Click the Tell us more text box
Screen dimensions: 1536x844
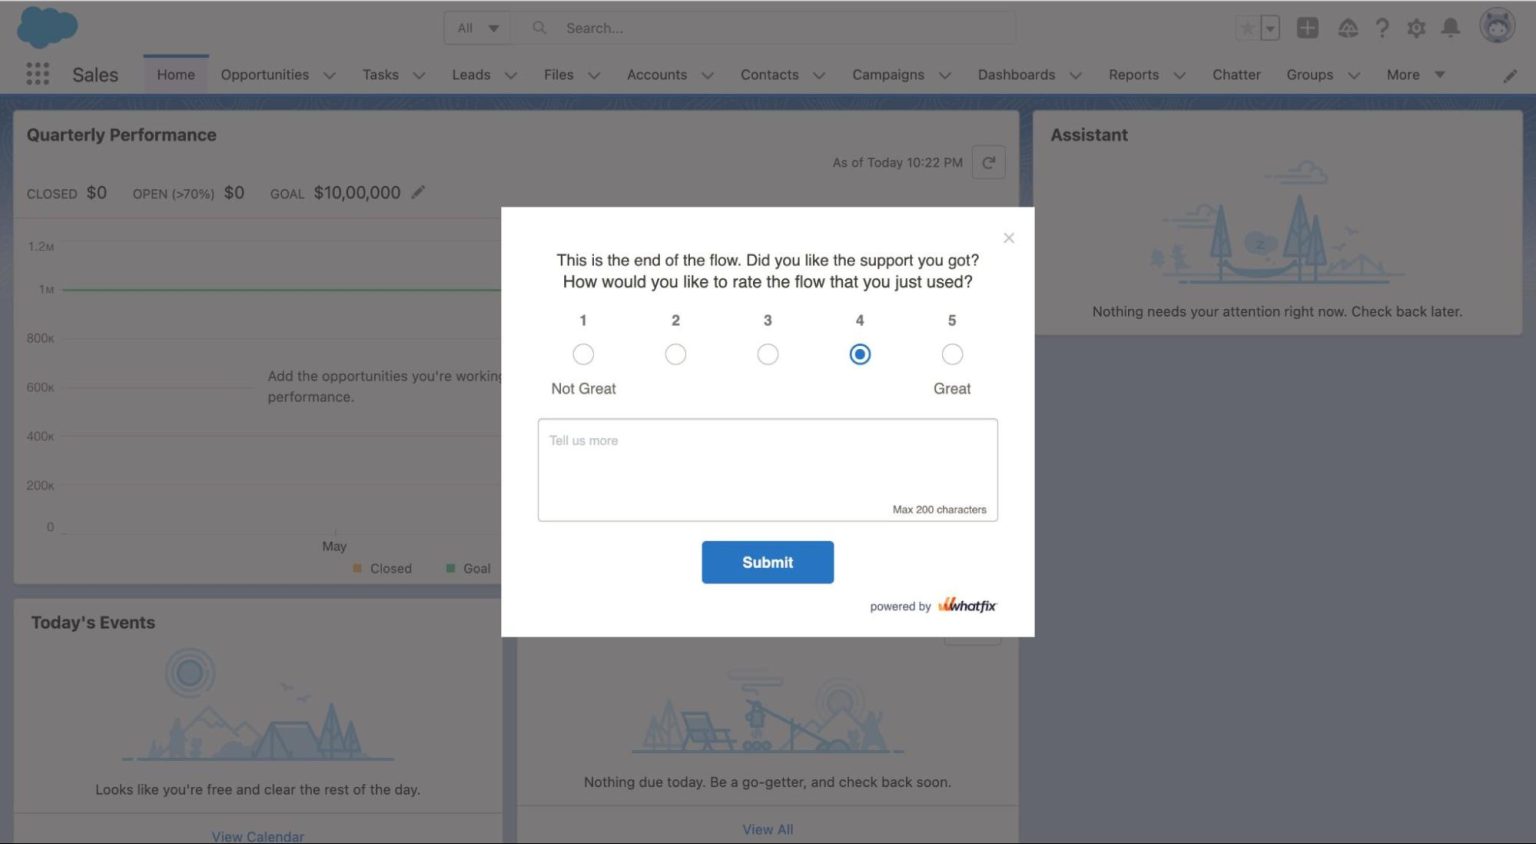click(x=767, y=468)
